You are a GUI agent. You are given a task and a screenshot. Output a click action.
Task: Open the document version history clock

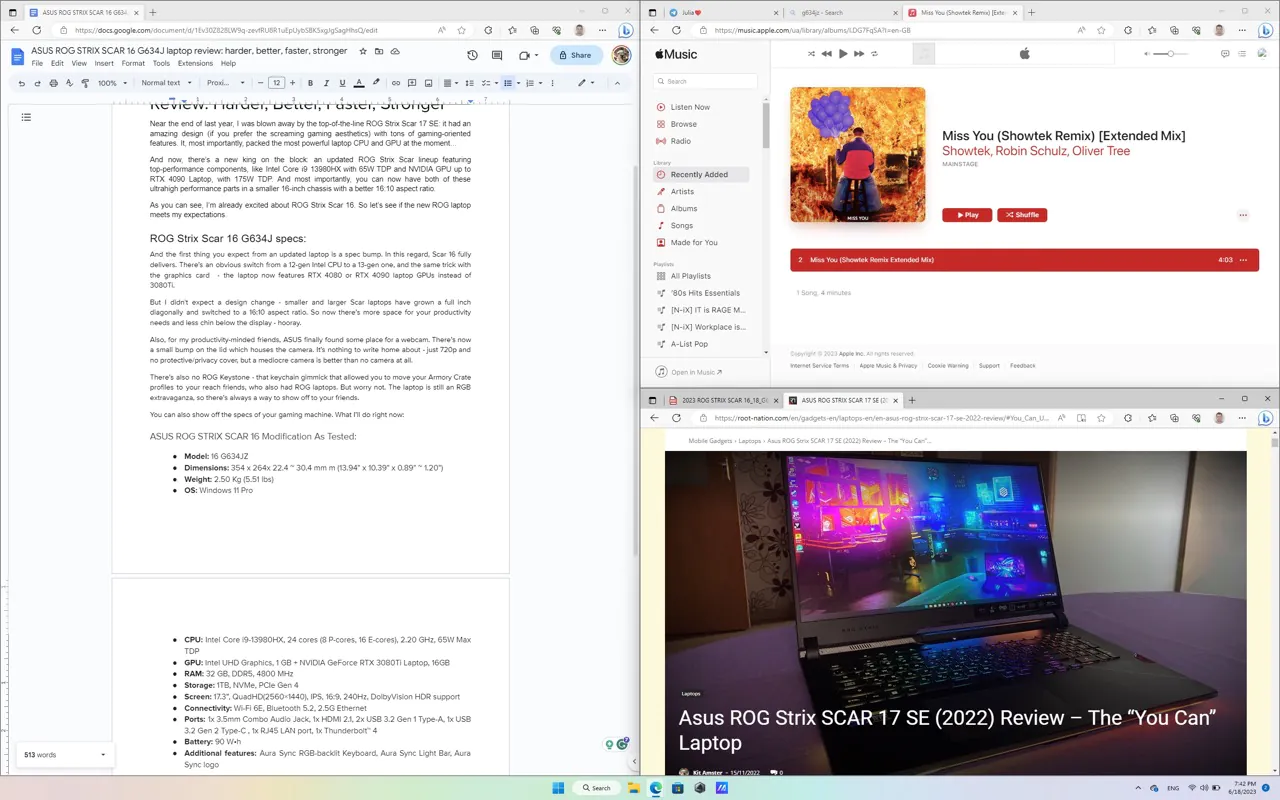click(472, 55)
